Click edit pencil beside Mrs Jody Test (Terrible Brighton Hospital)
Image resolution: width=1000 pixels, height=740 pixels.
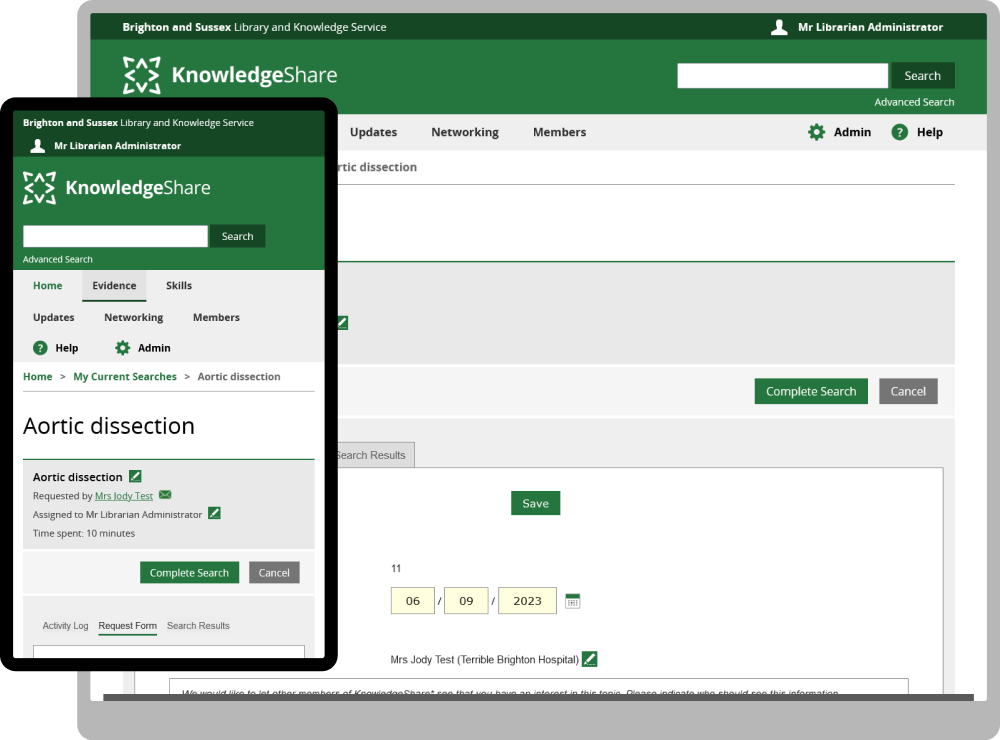590,659
